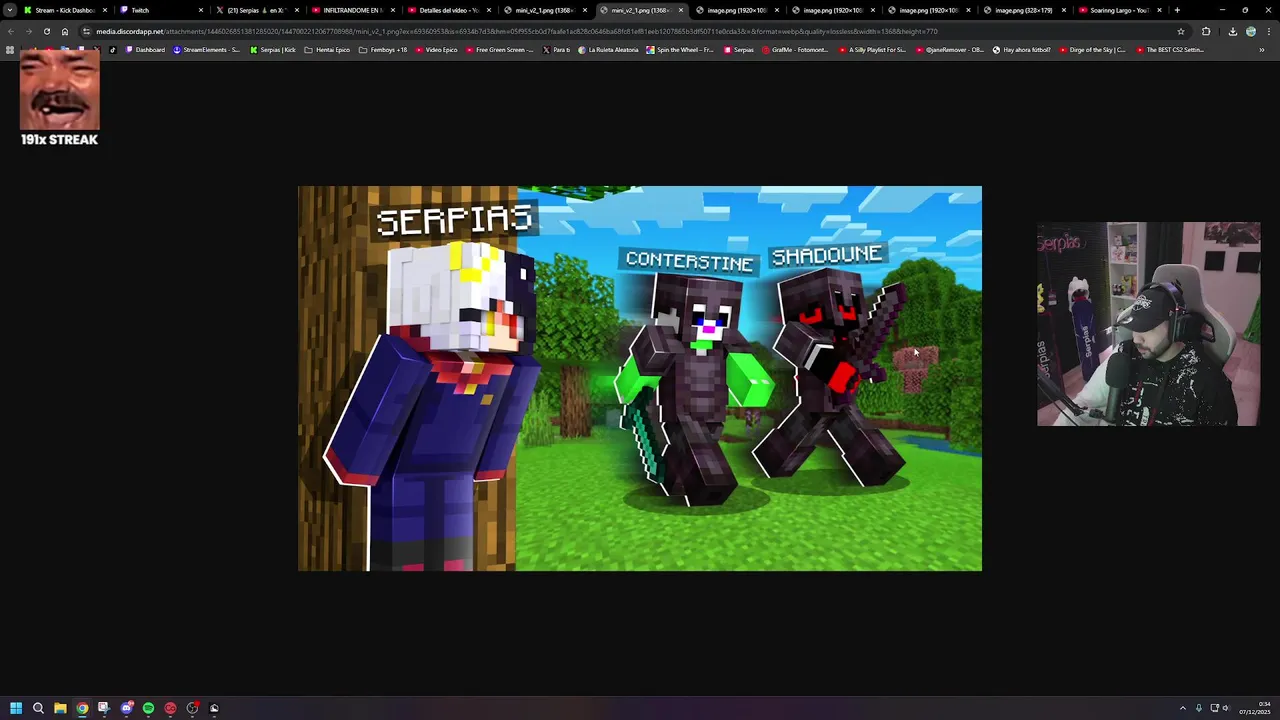Open the Chrome three-dot menu
The image size is (1280, 720).
coord(1268,31)
